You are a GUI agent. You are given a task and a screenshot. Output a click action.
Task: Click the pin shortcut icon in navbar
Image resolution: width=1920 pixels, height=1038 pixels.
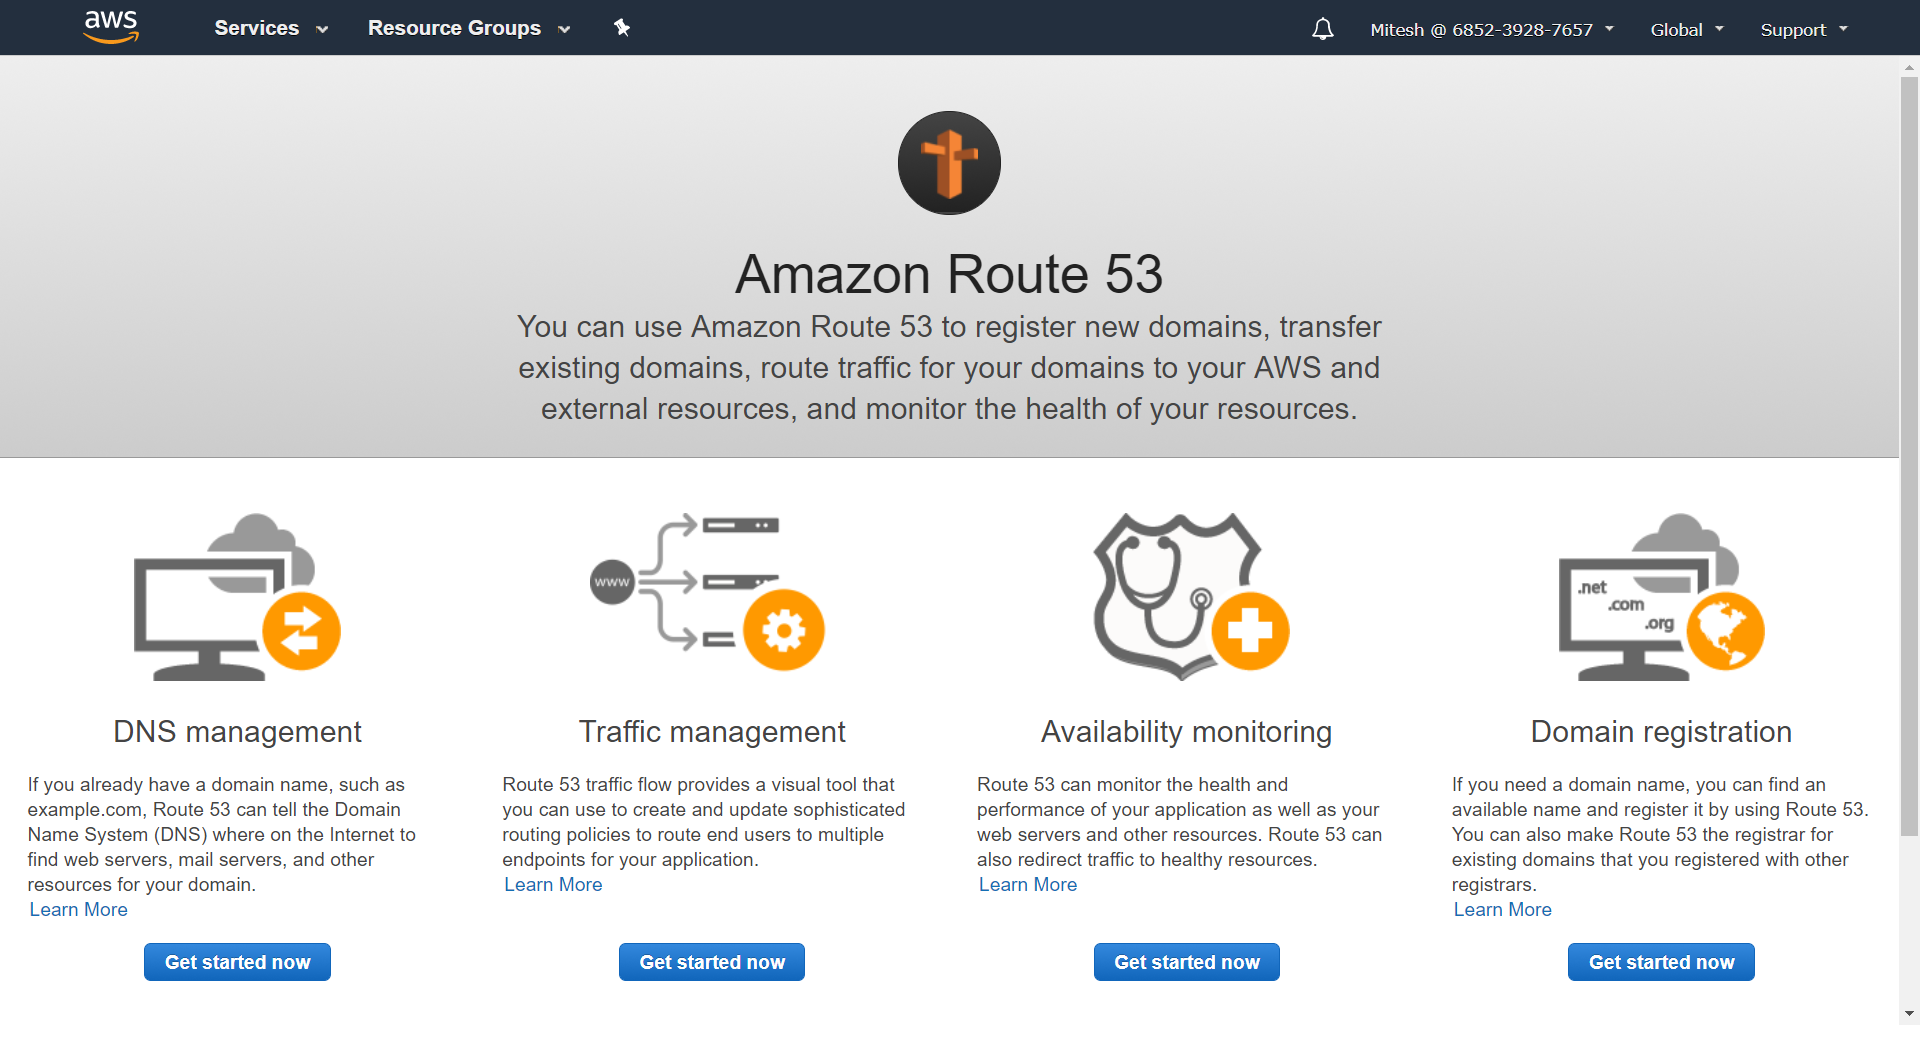point(622,28)
